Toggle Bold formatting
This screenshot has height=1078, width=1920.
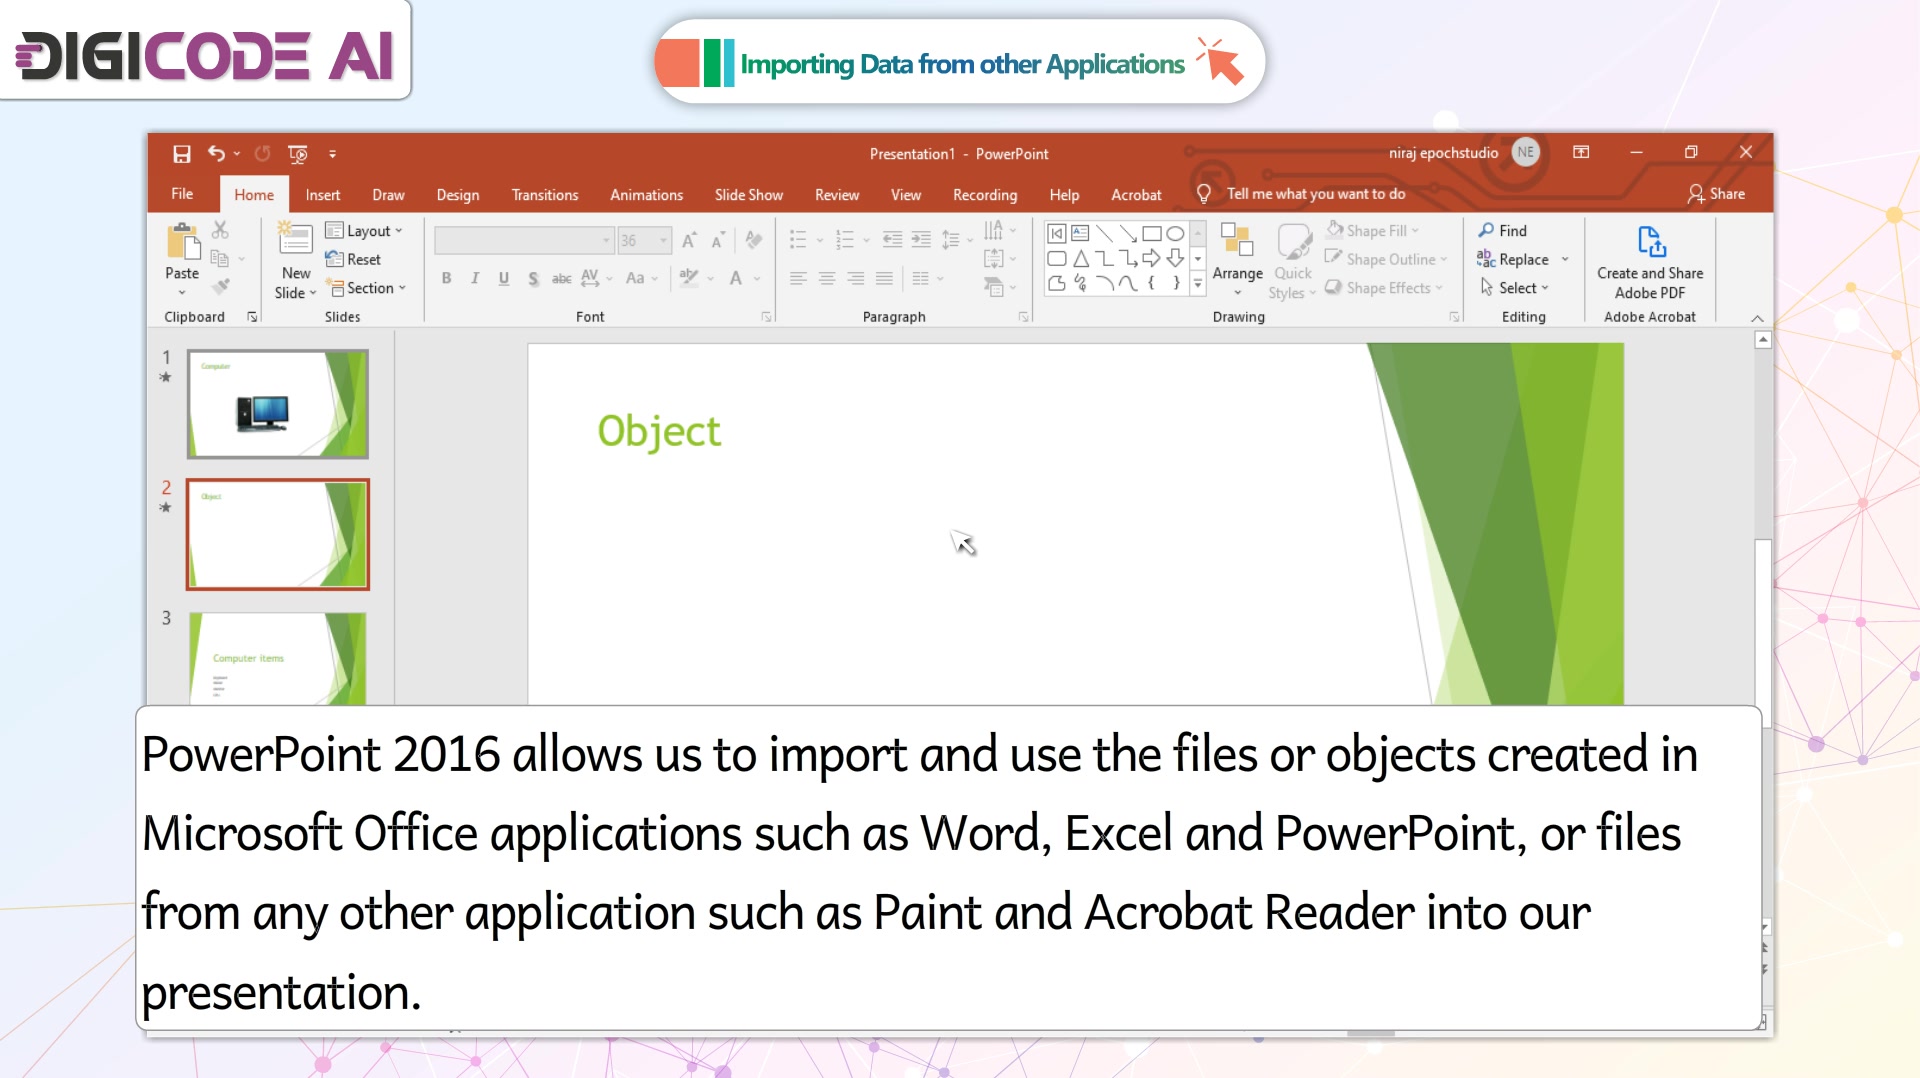tap(446, 278)
